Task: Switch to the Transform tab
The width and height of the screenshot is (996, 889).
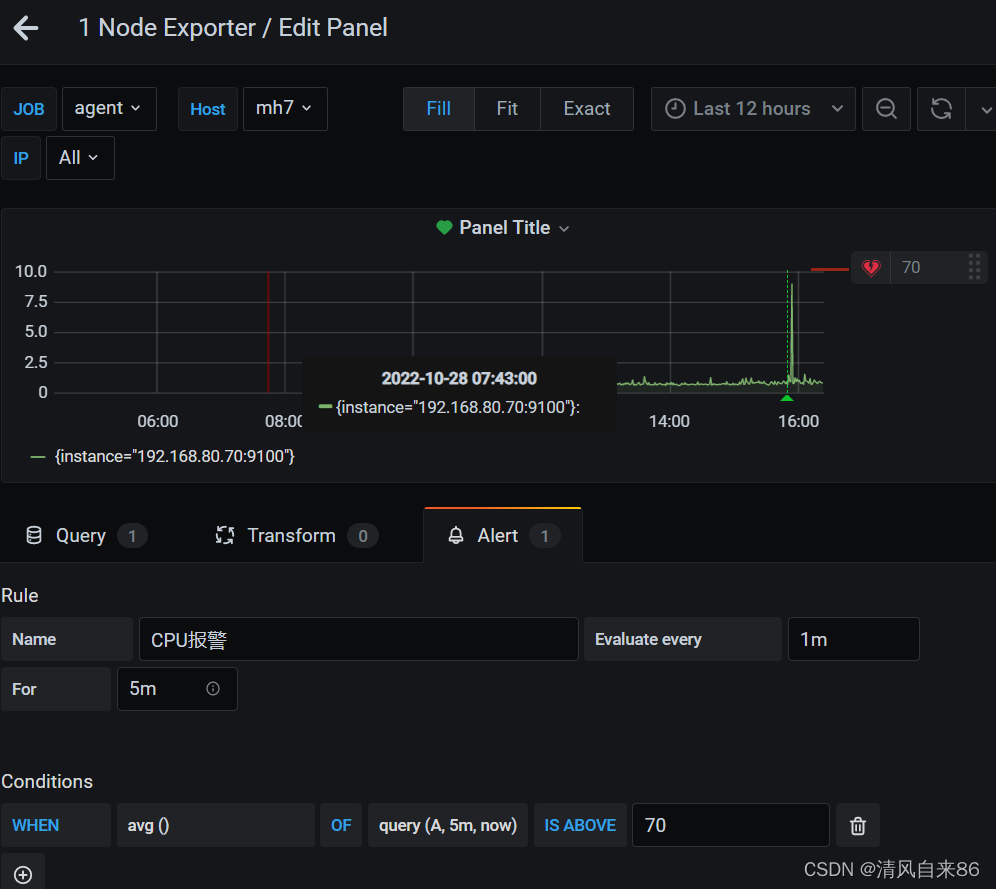Action: (x=291, y=535)
